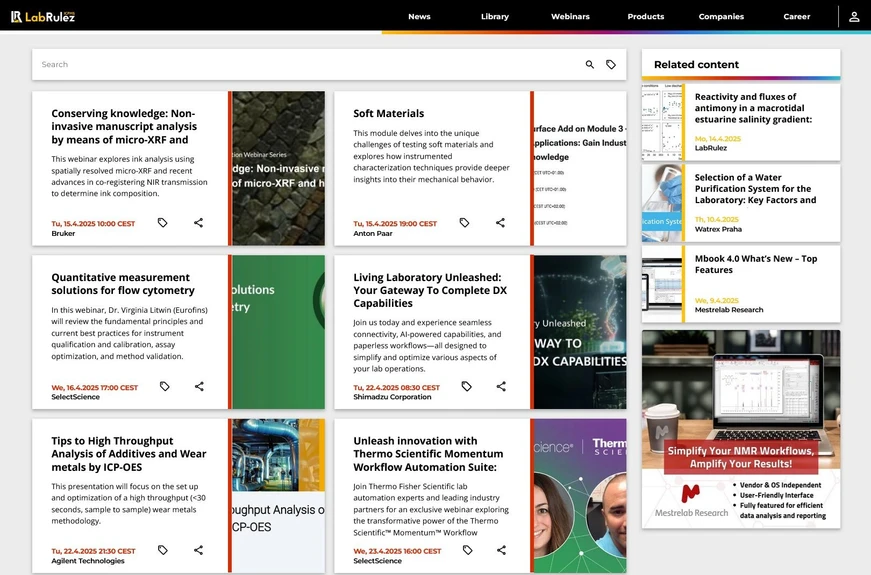Screen dimensions: 871x575
Task: Open Conserving knowledge manuscript analysis webinar title
Action: 124,127
